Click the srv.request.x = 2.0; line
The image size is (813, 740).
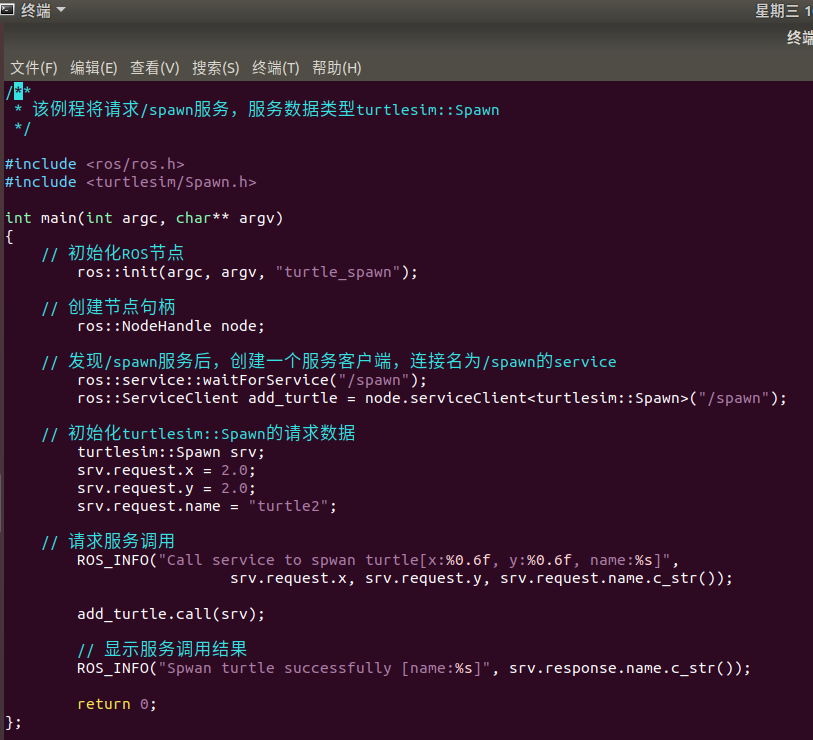(166, 470)
